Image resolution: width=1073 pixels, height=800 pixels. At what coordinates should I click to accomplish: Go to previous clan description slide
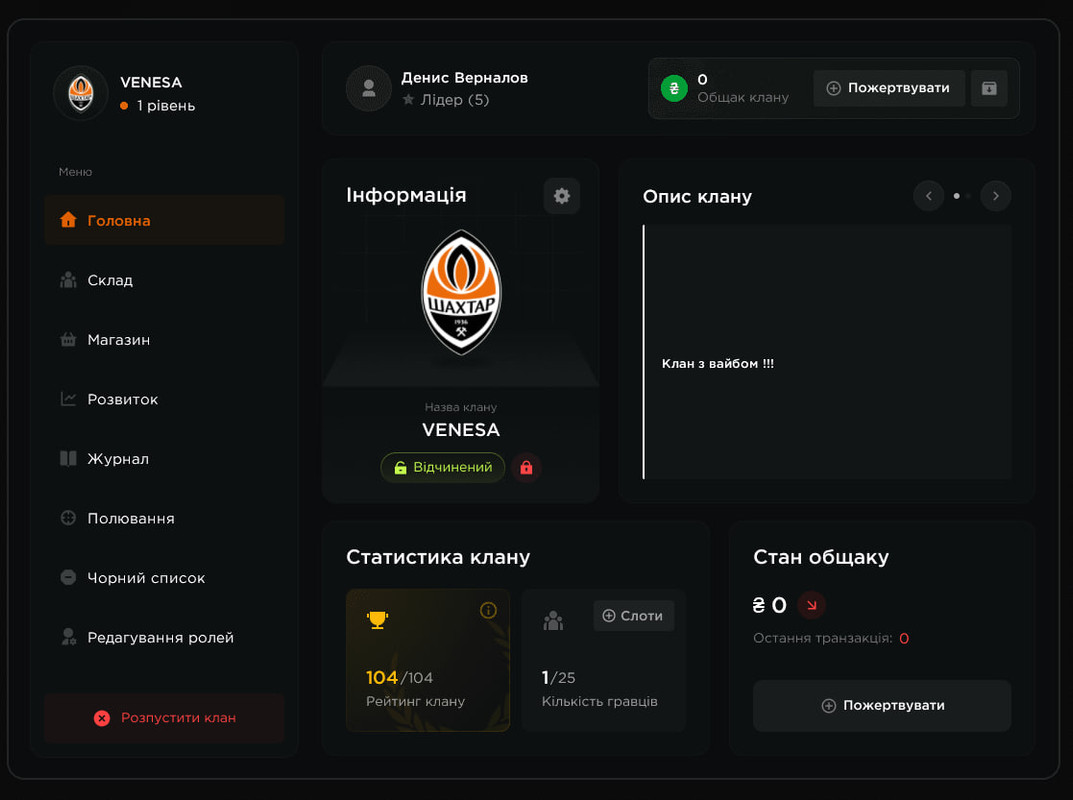929,196
